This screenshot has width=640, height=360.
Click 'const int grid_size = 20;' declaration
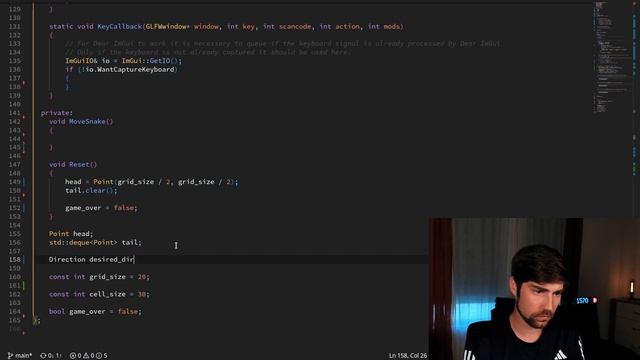point(99,277)
